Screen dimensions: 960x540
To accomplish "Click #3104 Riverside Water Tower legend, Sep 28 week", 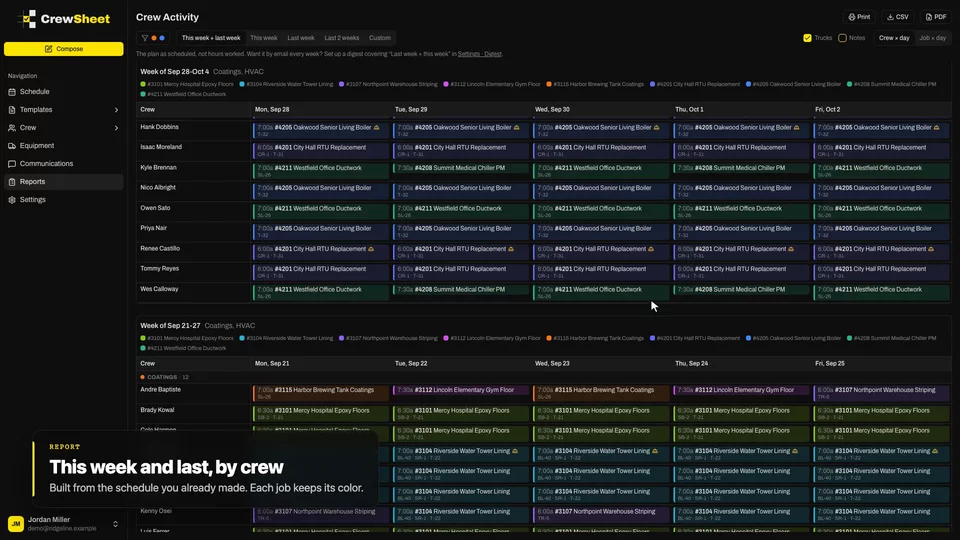I will [x=286, y=84].
